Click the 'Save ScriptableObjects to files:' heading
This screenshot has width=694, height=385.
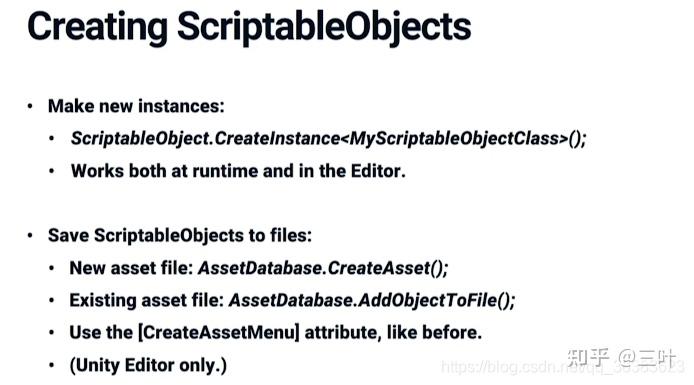[180, 235]
